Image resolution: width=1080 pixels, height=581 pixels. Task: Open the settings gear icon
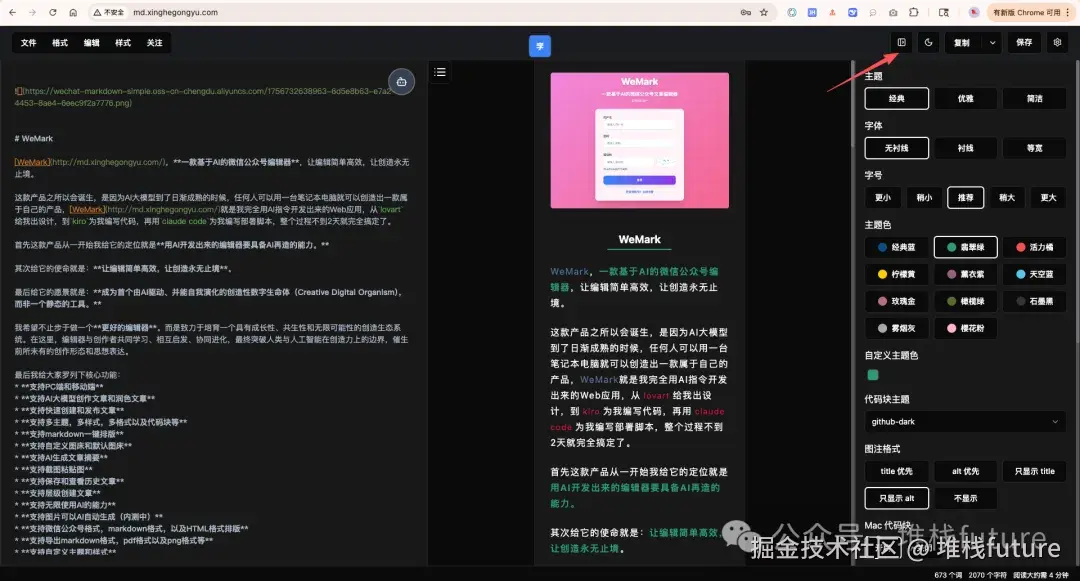[1058, 42]
